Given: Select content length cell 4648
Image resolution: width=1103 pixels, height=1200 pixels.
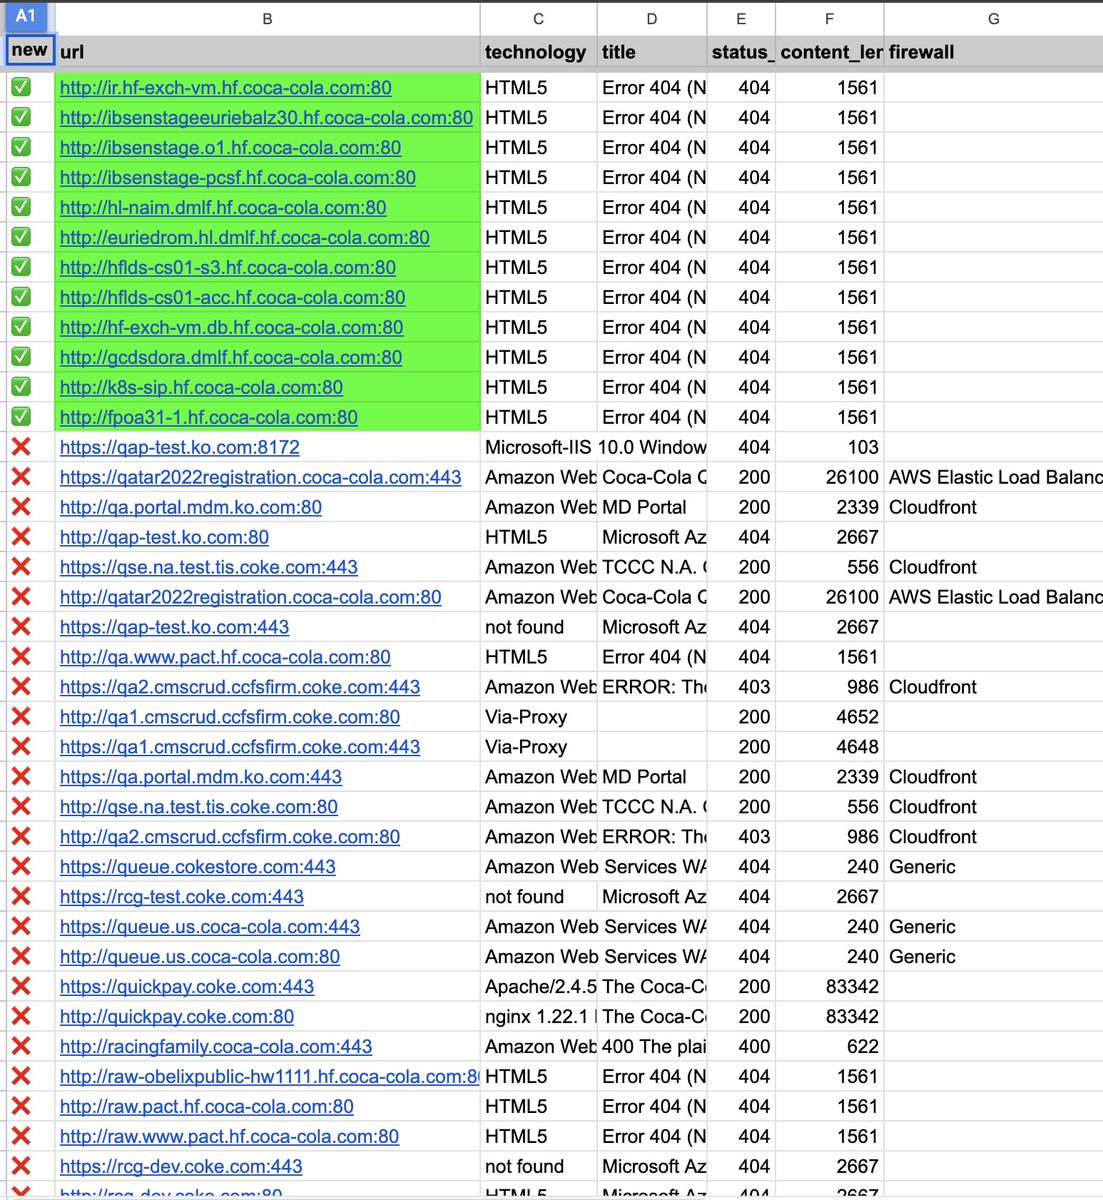Looking at the screenshot, I should [x=829, y=747].
